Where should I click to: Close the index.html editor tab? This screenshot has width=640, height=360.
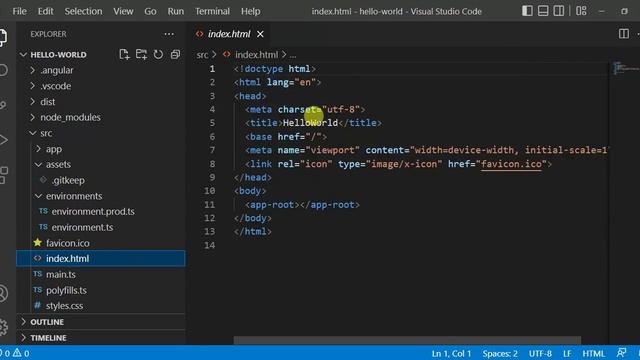click(260, 34)
